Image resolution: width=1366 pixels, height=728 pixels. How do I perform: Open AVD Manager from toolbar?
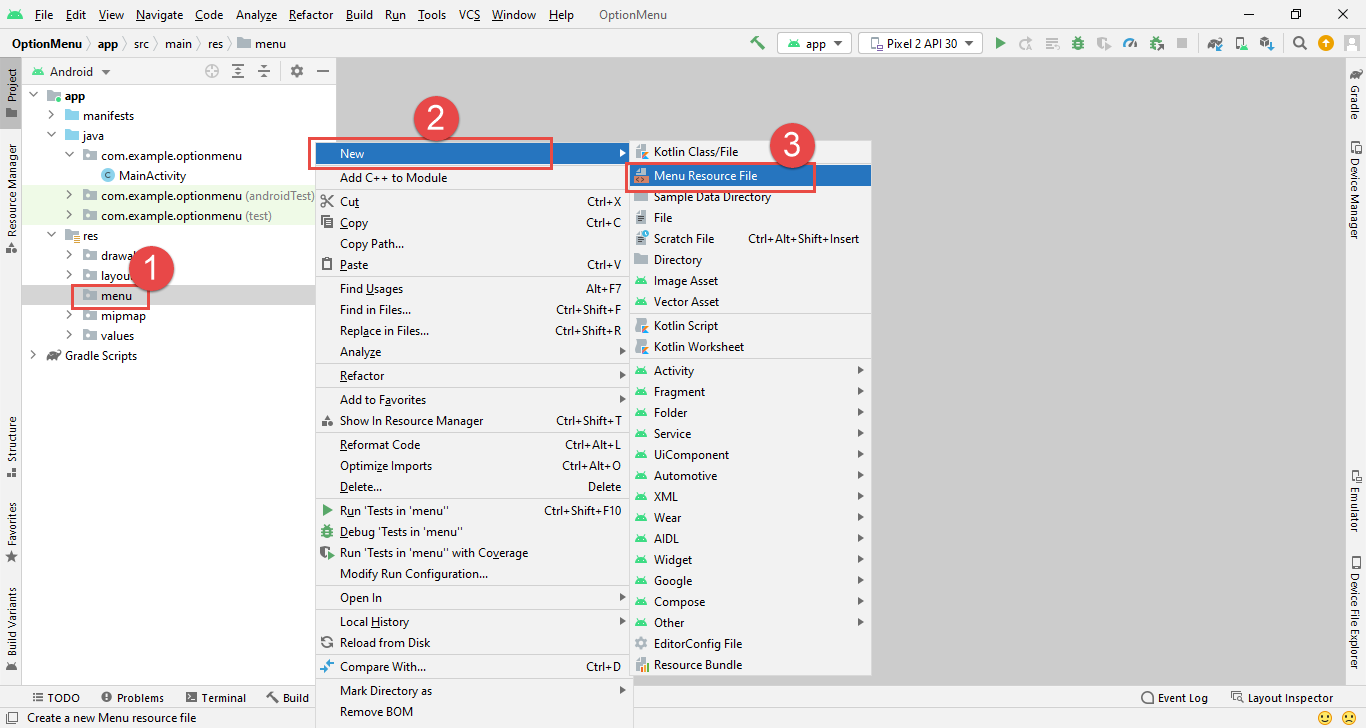coord(1241,43)
